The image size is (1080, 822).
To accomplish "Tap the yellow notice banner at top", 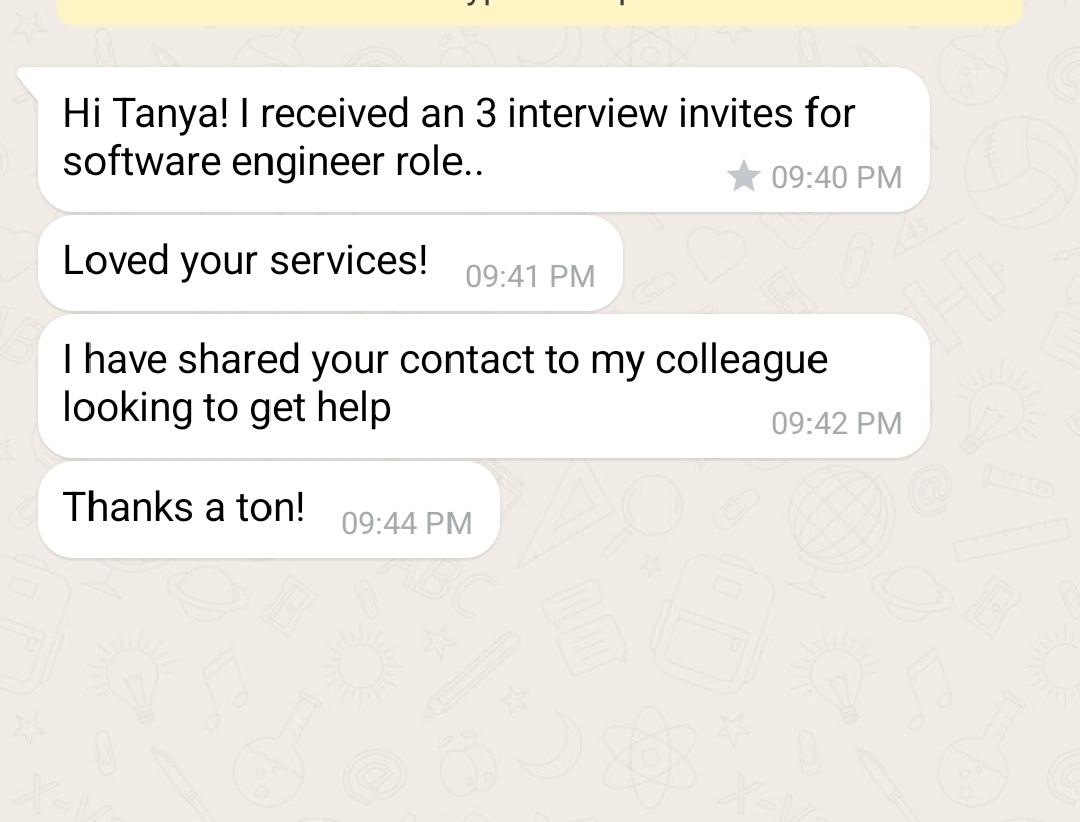I will (540, 12).
